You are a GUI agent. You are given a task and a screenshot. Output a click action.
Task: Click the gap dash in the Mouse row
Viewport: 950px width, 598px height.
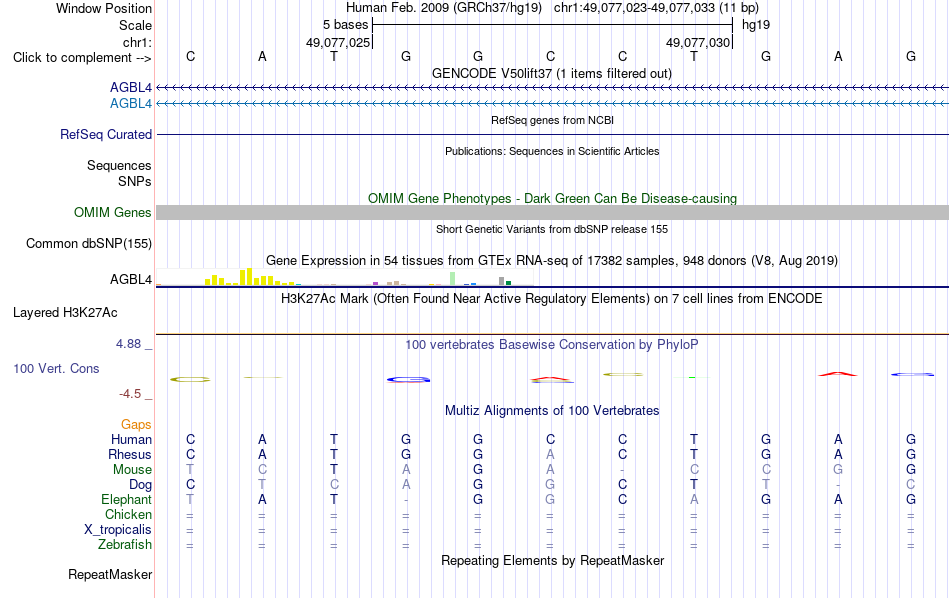pyautogui.click(x=622, y=470)
